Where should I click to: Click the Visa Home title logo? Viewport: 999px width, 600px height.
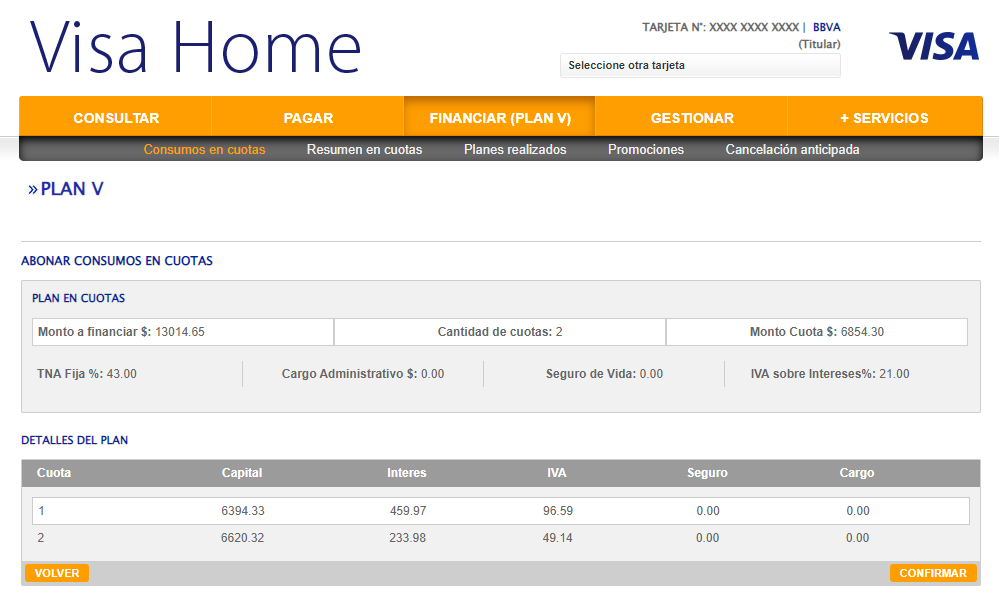coord(196,47)
